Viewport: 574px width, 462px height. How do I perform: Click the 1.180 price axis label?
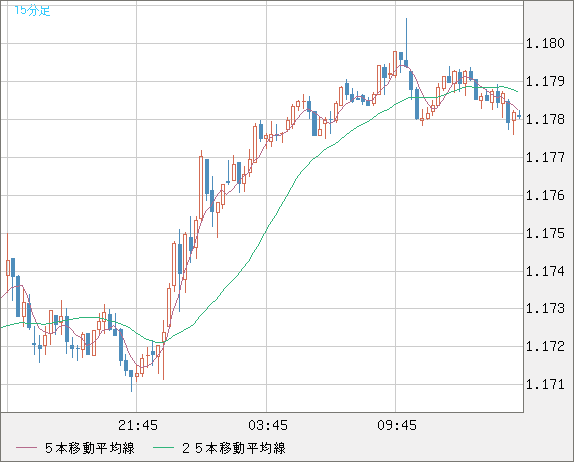pyautogui.click(x=545, y=44)
